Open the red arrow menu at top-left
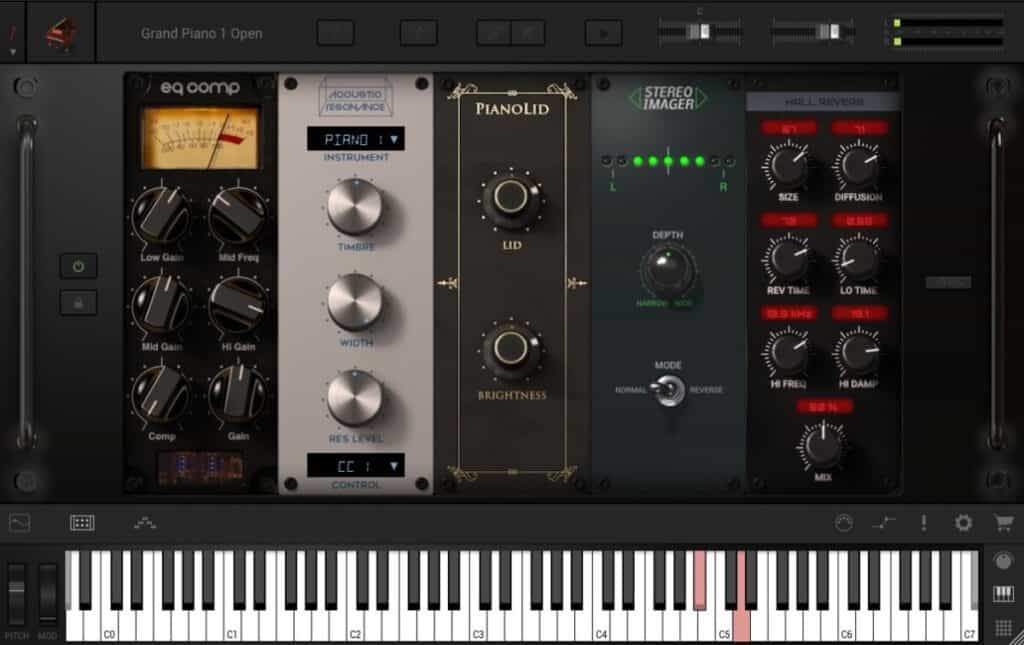This screenshot has width=1024, height=645. pos(12,39)
